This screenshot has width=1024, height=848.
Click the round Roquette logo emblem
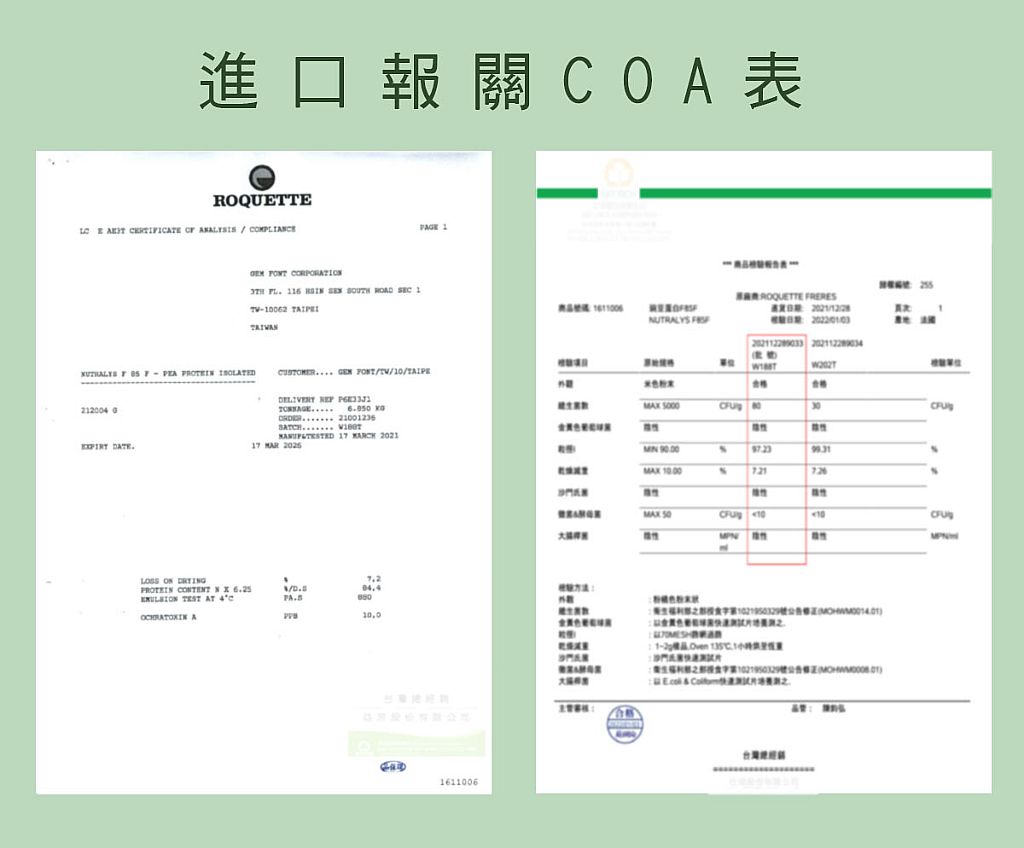click(262, 178)
